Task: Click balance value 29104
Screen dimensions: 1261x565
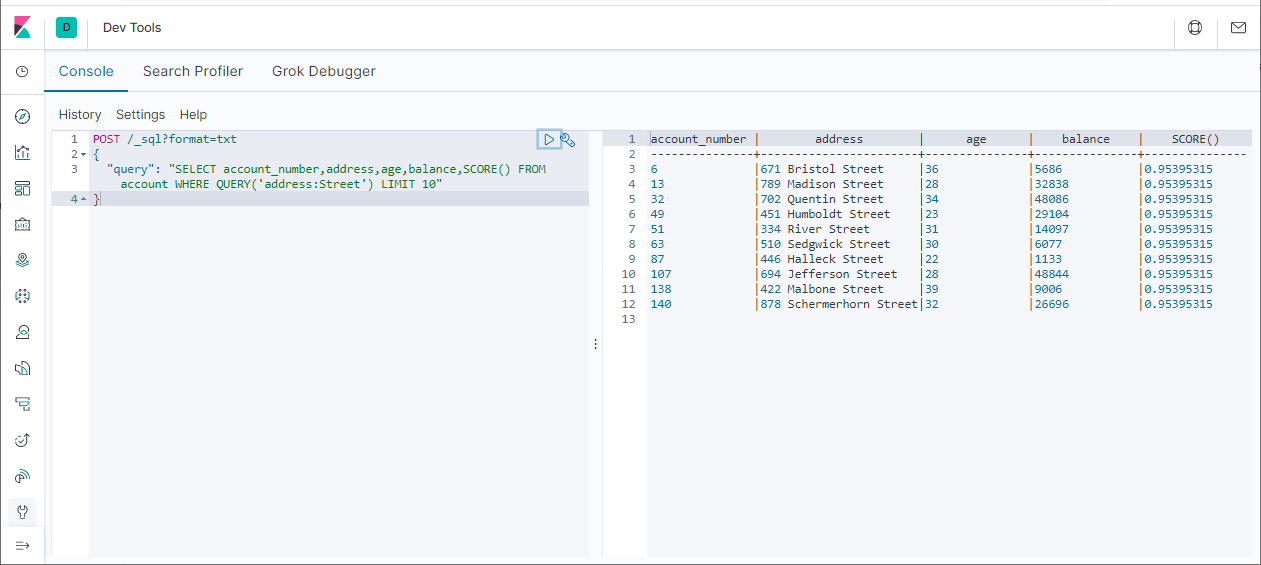Action: coord(1052,215)
